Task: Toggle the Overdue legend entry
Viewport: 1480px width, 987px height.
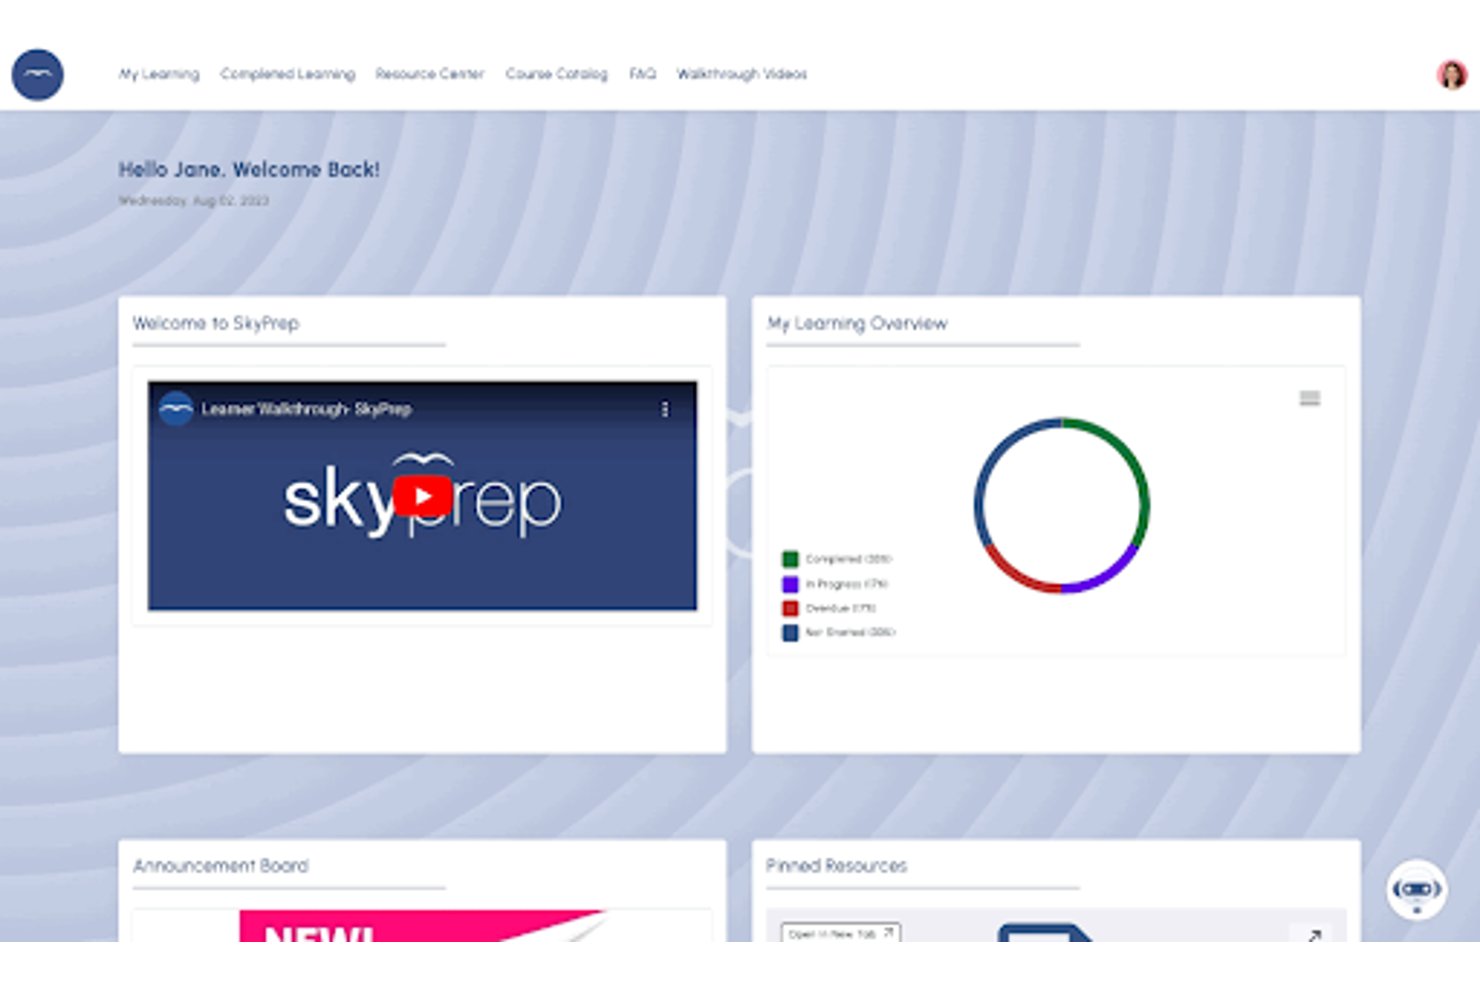Action: pos(829,608)
